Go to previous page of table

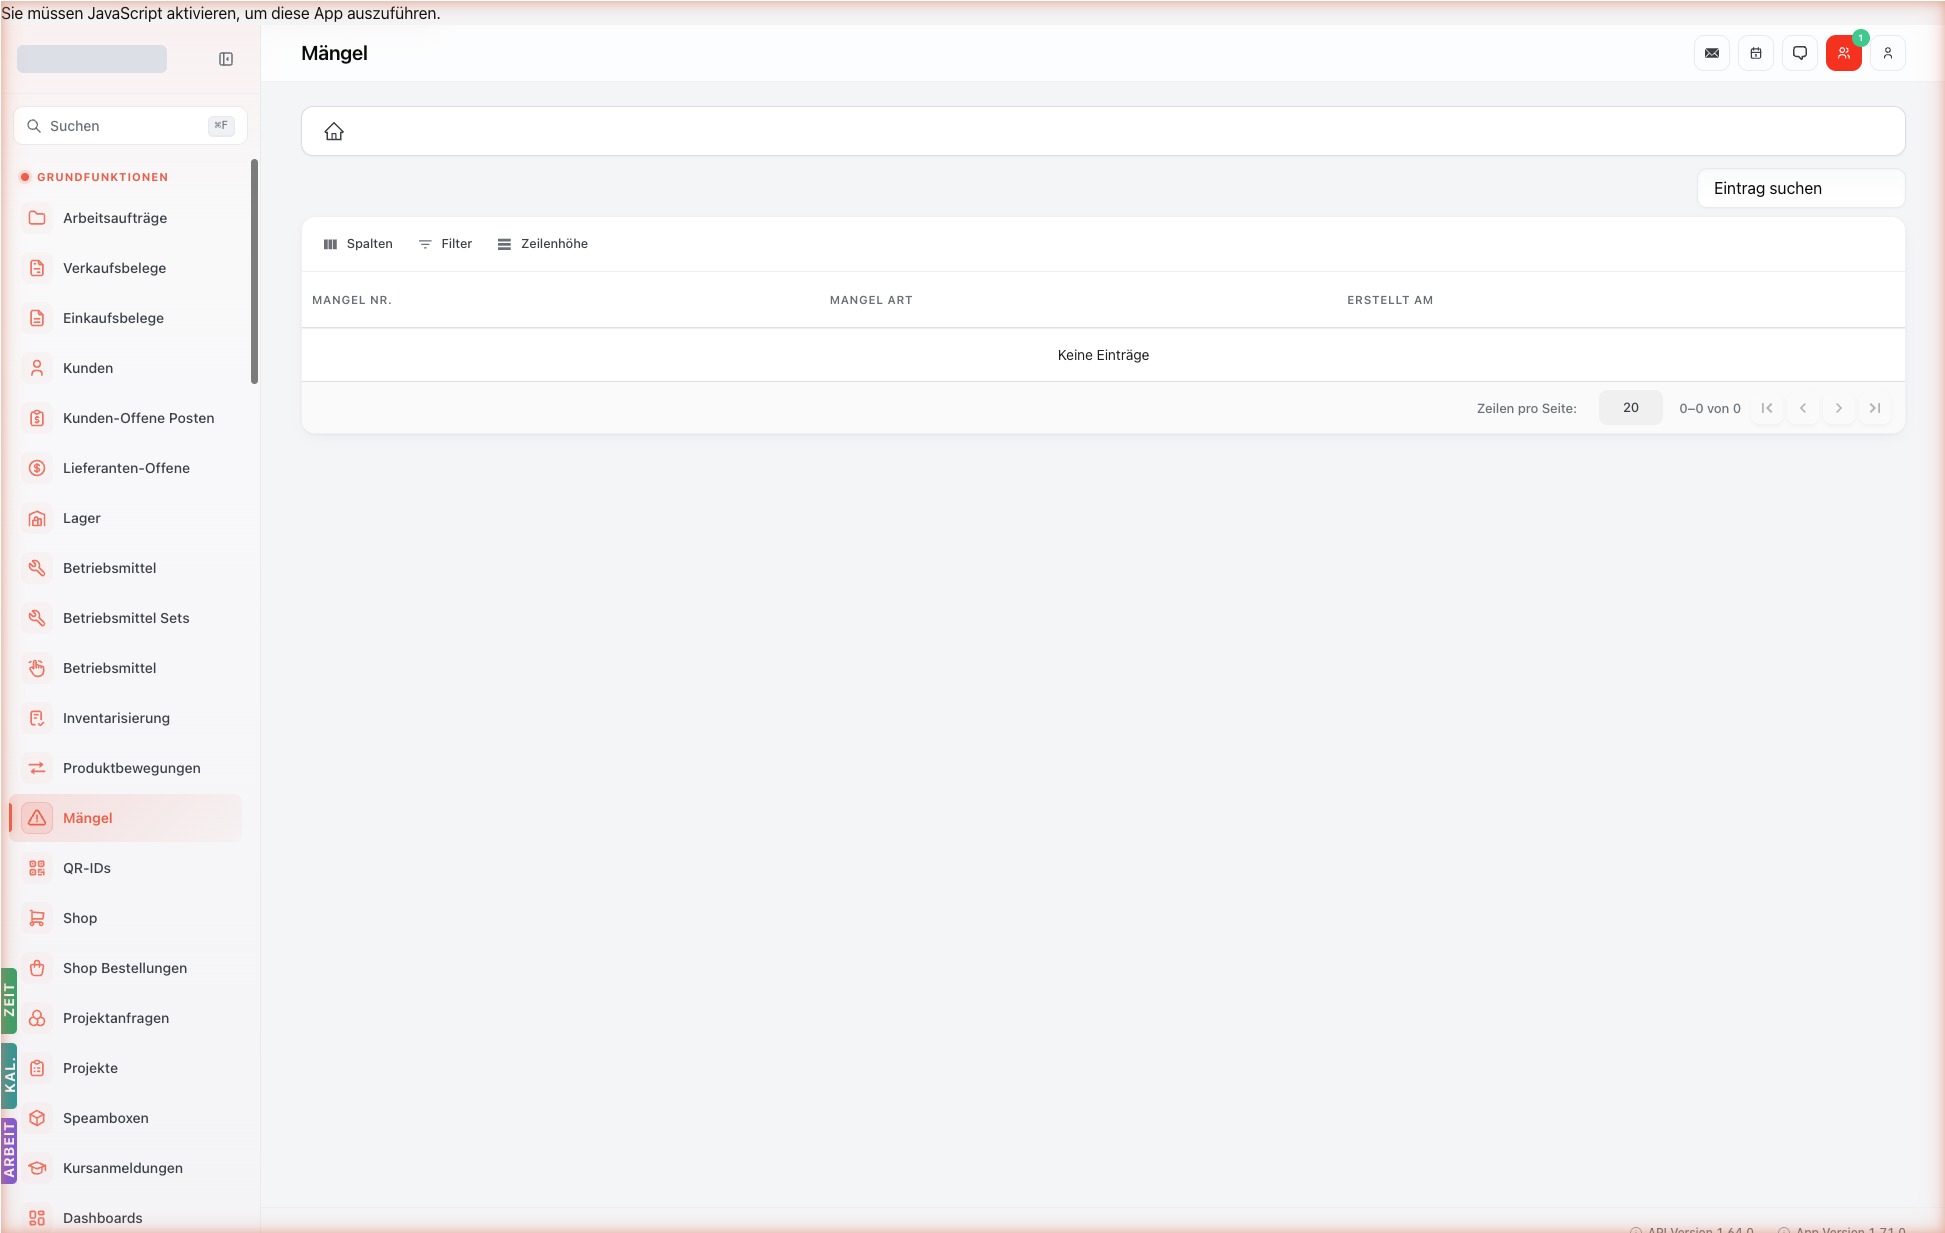pyautogui.click(x=1803, y=408)
